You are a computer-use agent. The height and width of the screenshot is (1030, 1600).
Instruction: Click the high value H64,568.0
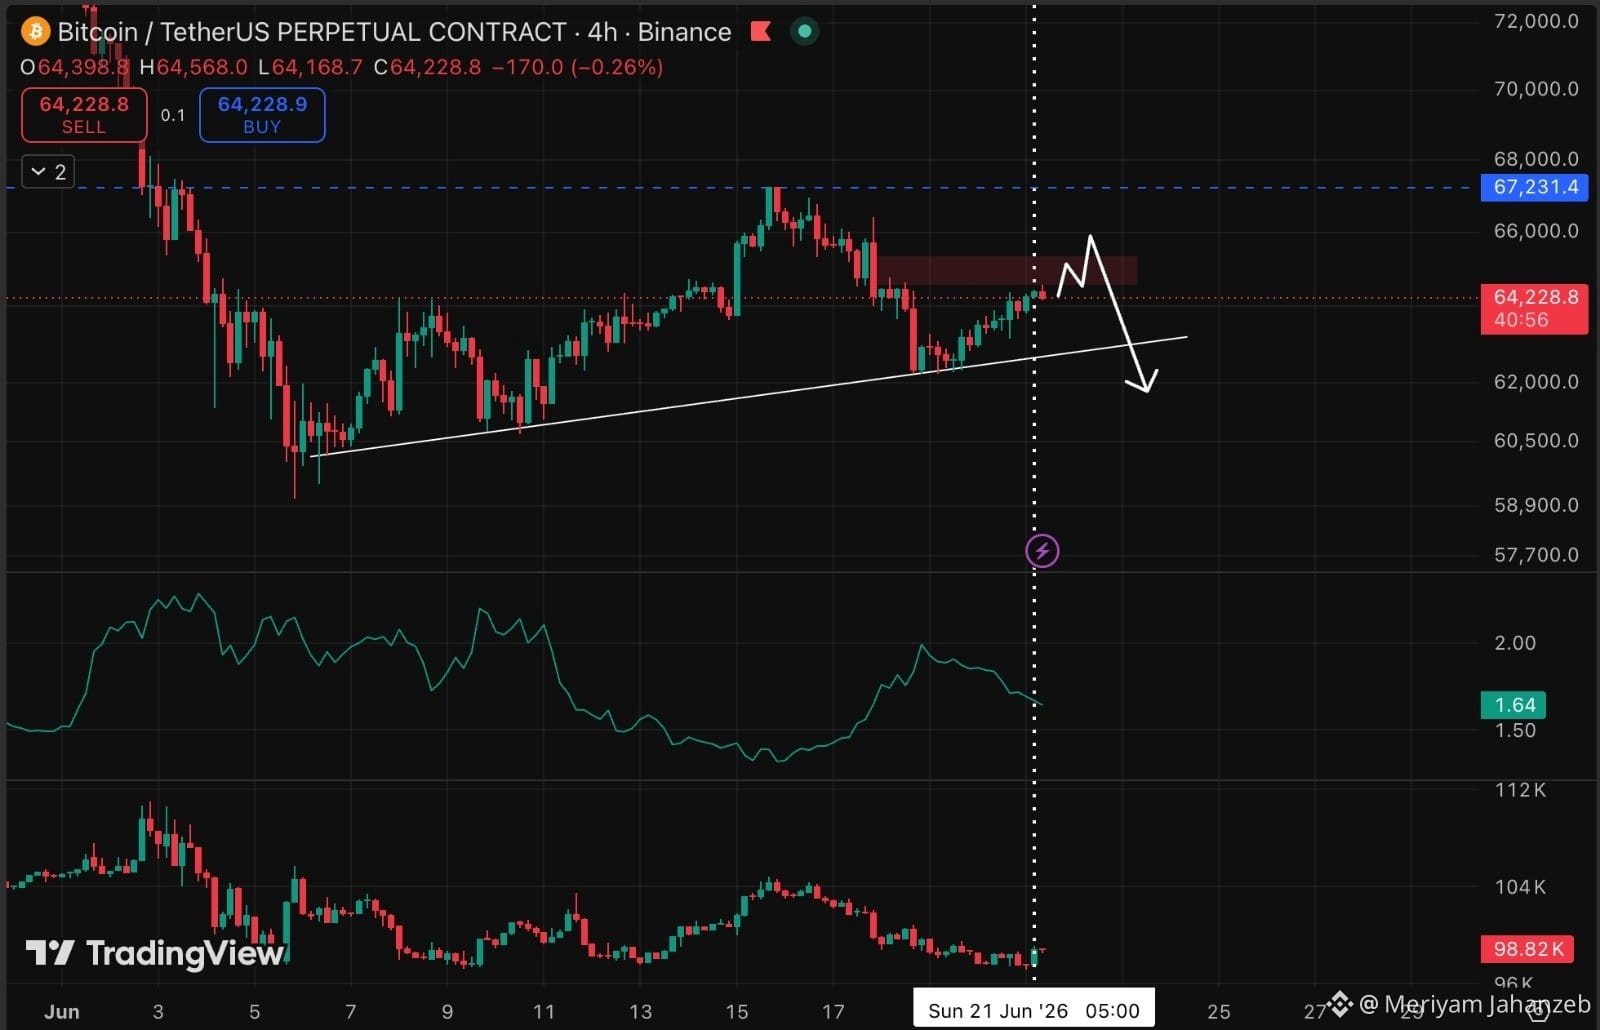[x=193, y=67]
